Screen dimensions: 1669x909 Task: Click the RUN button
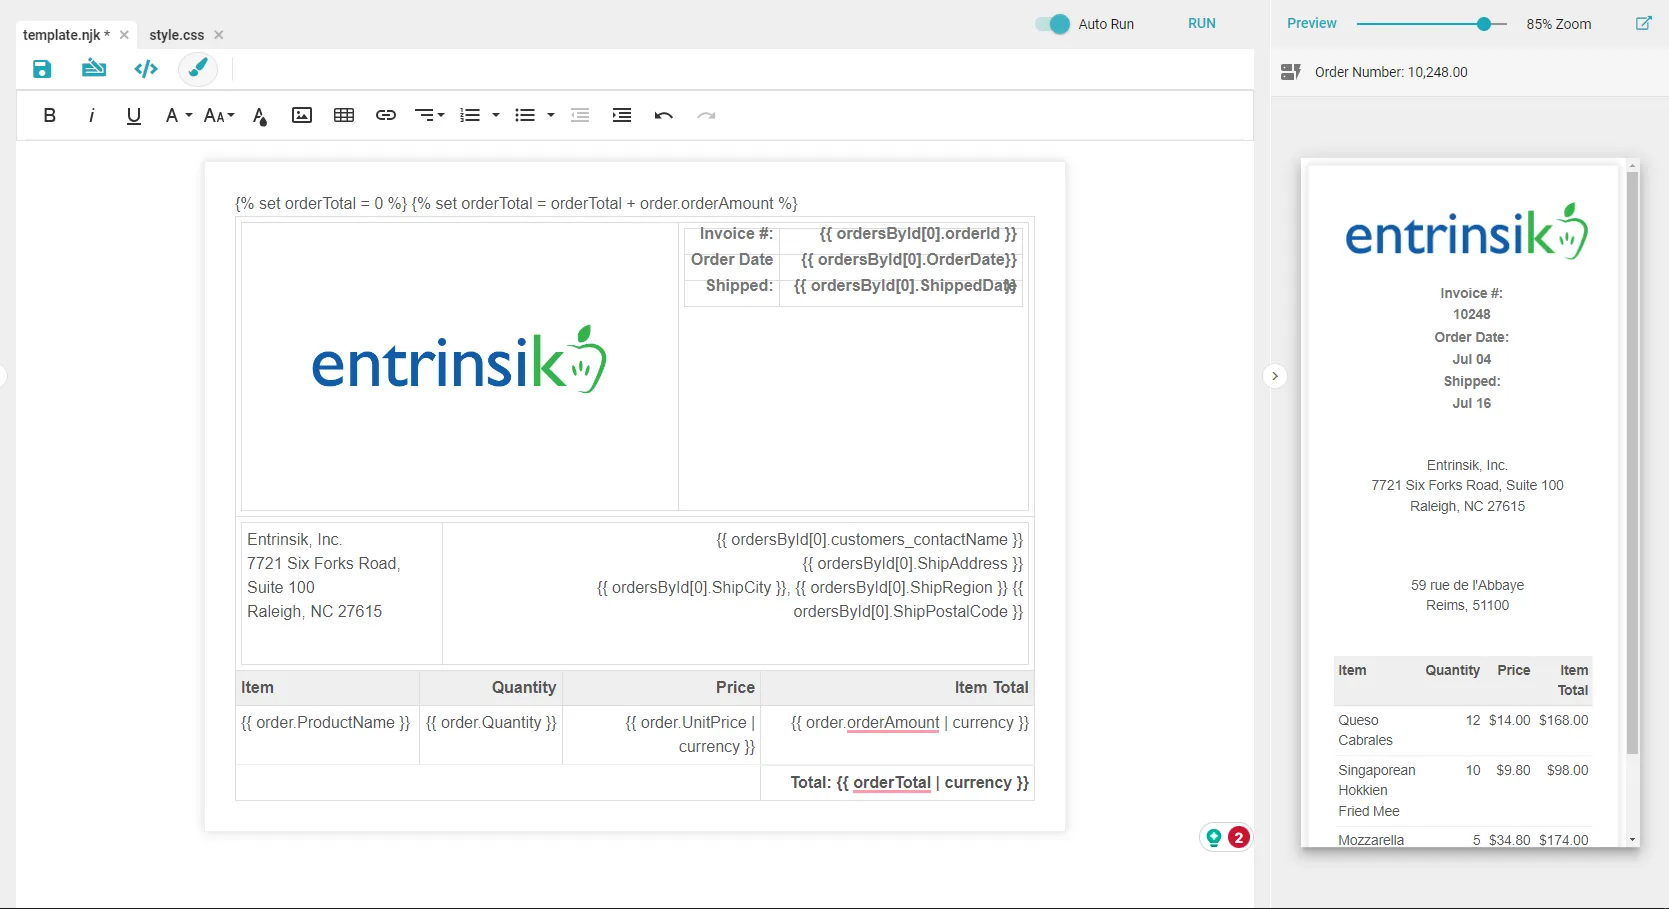[x=1202, y=23]
